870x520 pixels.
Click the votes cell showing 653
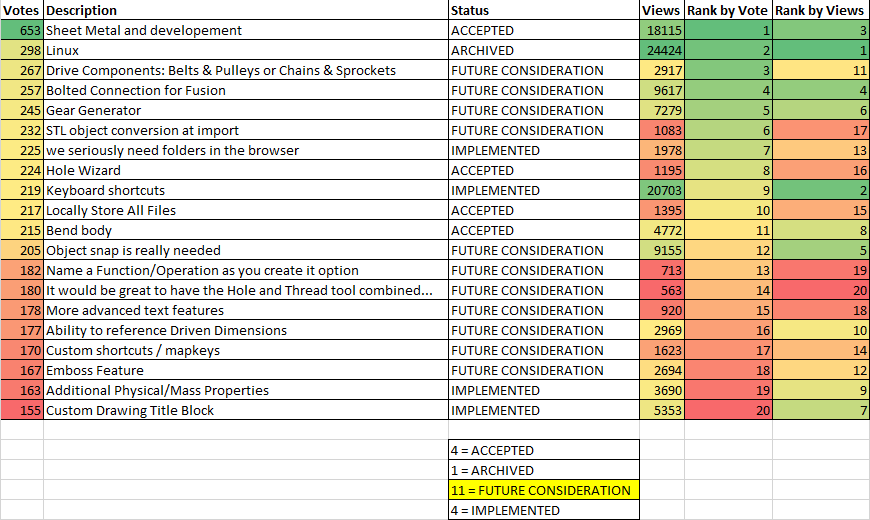22,30
